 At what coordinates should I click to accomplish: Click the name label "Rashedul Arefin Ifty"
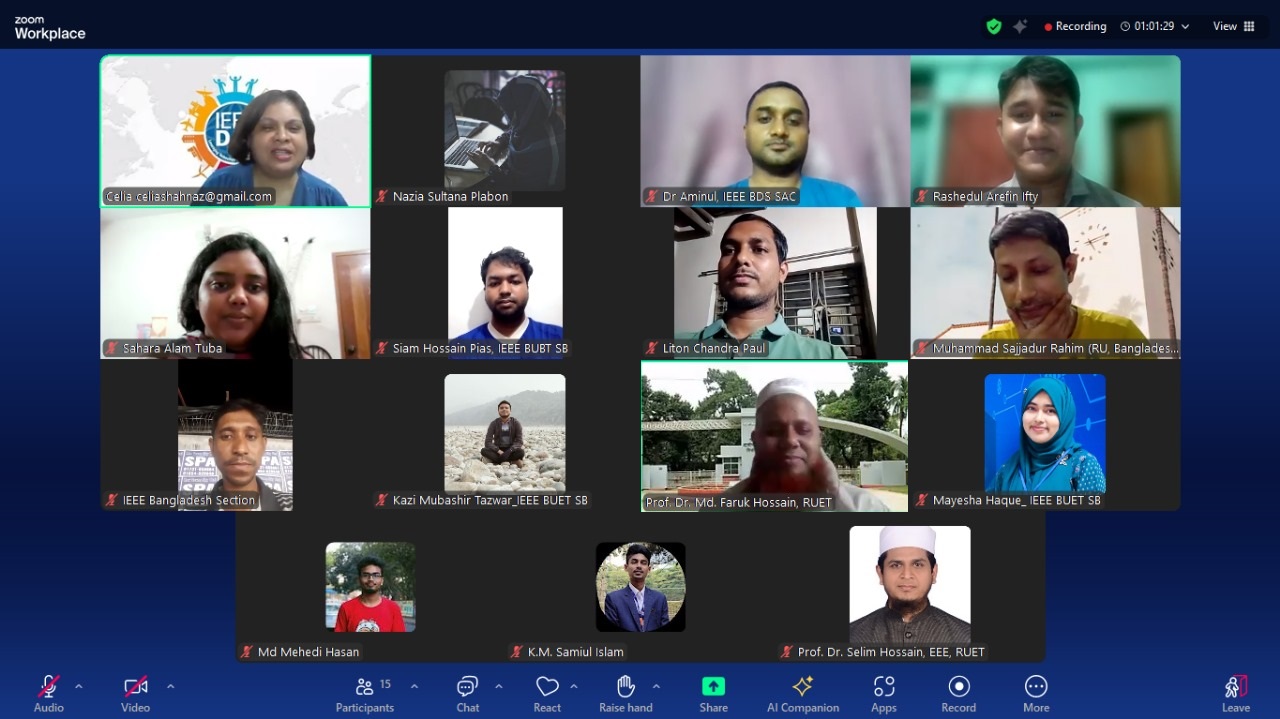point(985,197)
